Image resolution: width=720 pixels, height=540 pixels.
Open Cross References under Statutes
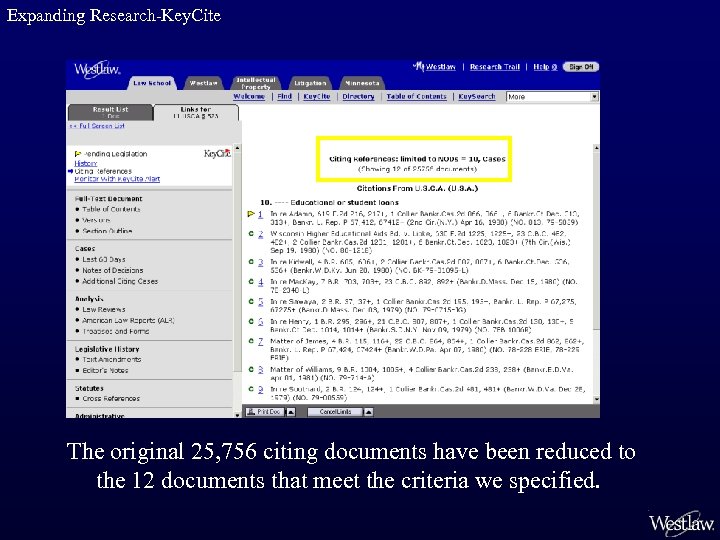(111, 399)
